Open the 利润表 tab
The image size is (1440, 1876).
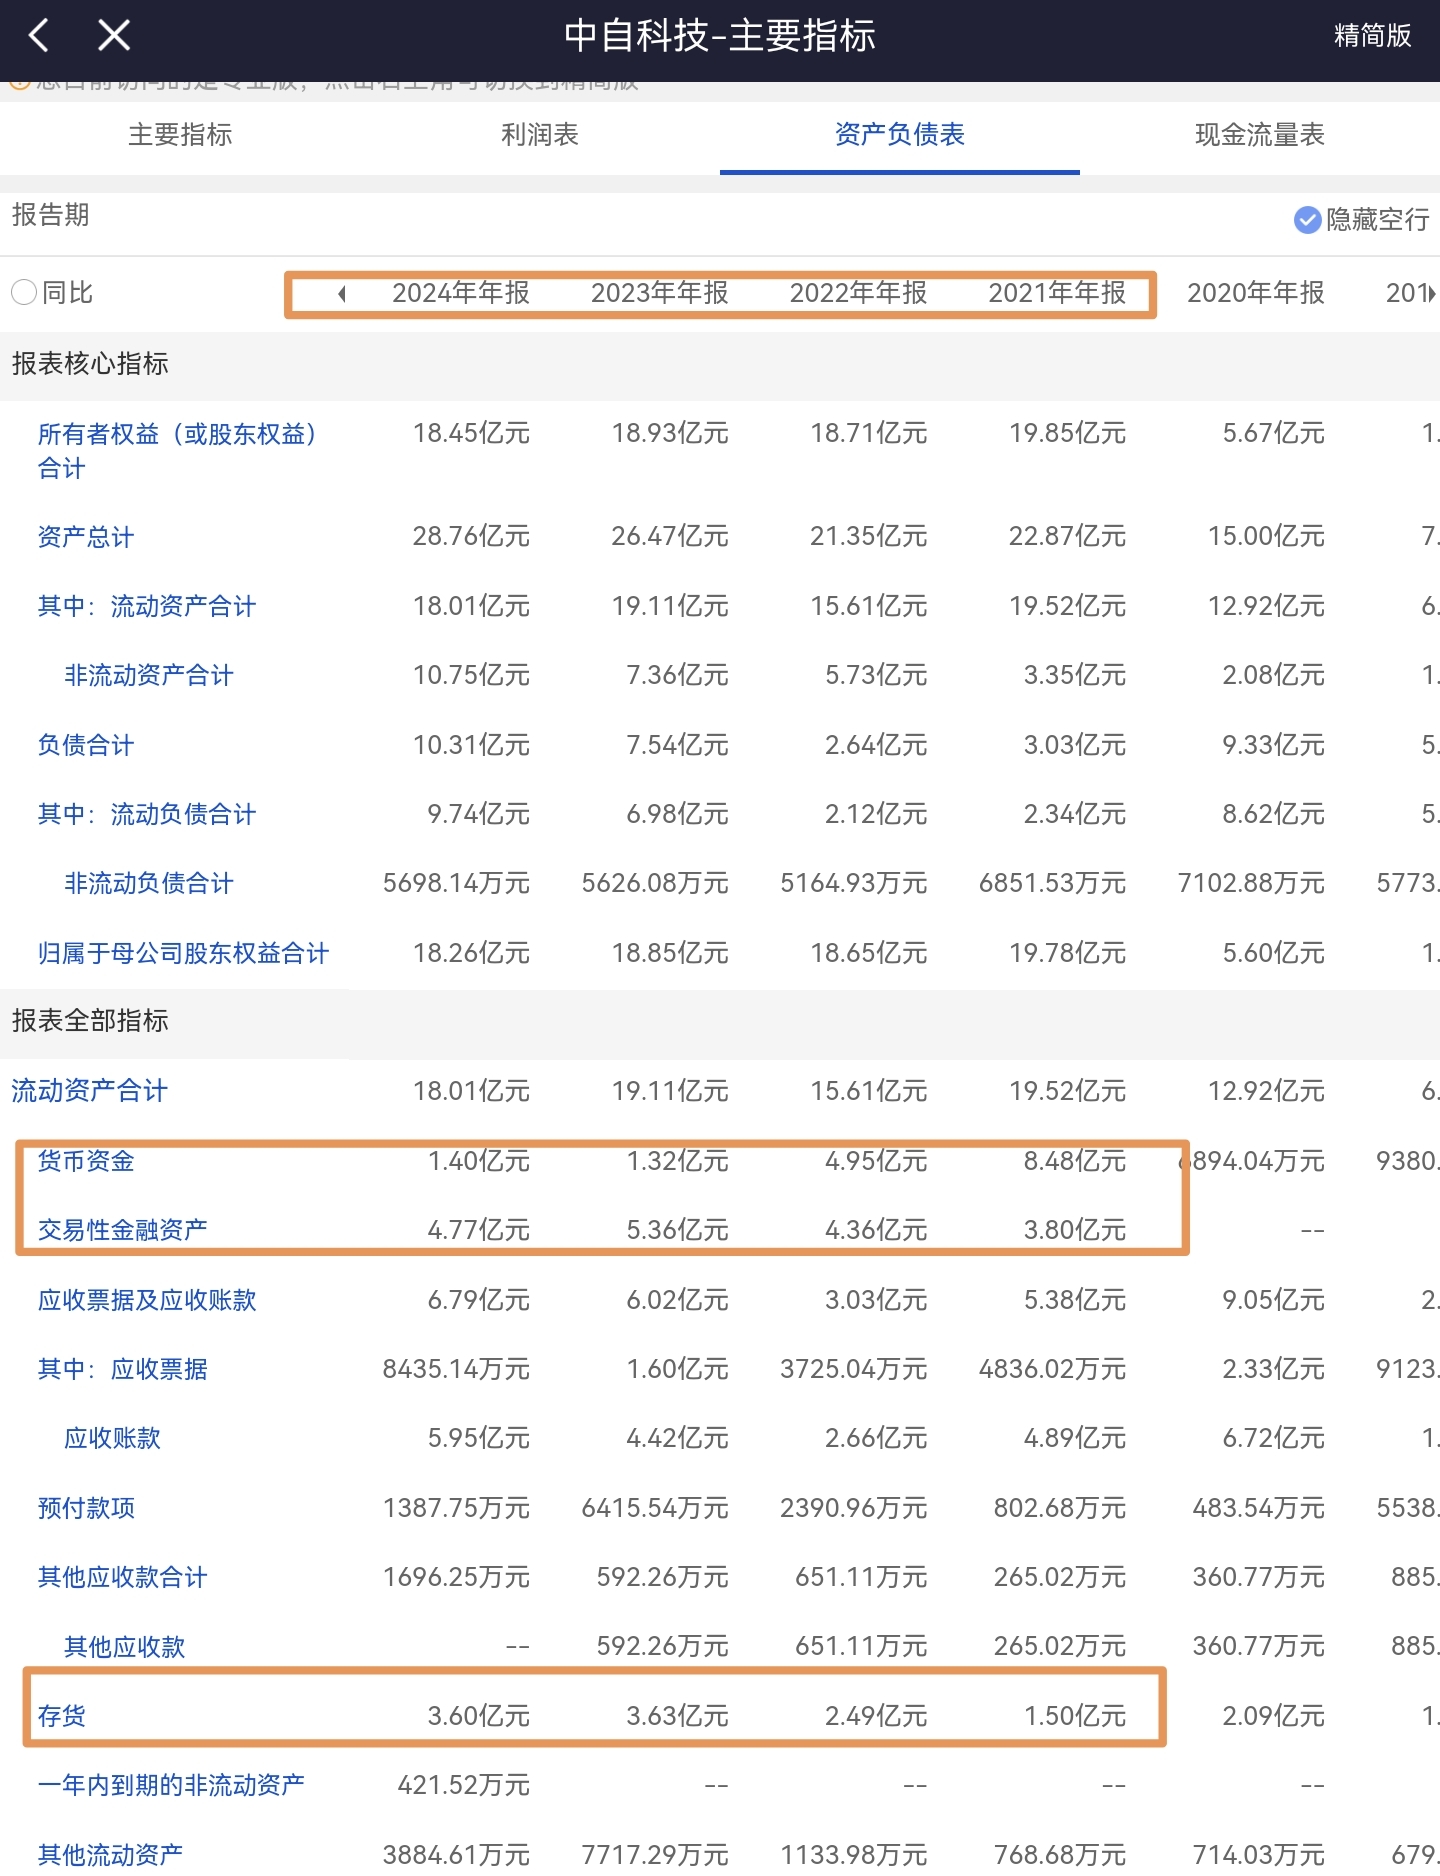point(540,135)
